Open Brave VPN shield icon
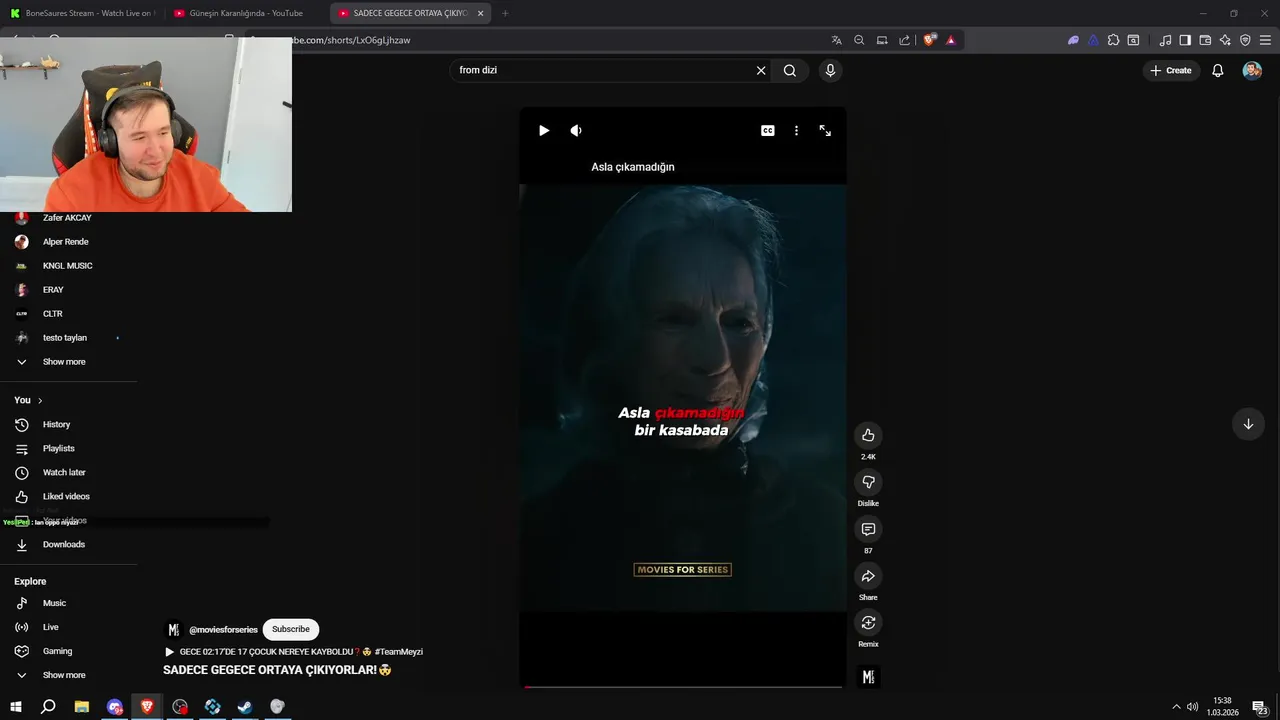Screen dimensions: 1280x720 [x=1245, y=40]
